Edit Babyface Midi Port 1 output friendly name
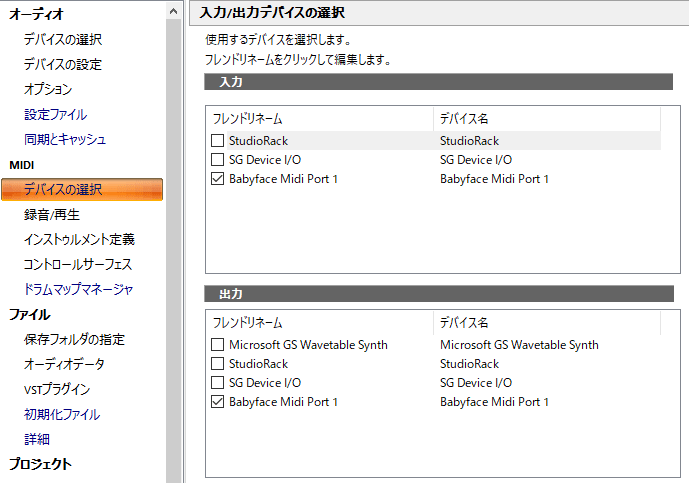This screenshot has height=483, width=689. coord(283,402)
